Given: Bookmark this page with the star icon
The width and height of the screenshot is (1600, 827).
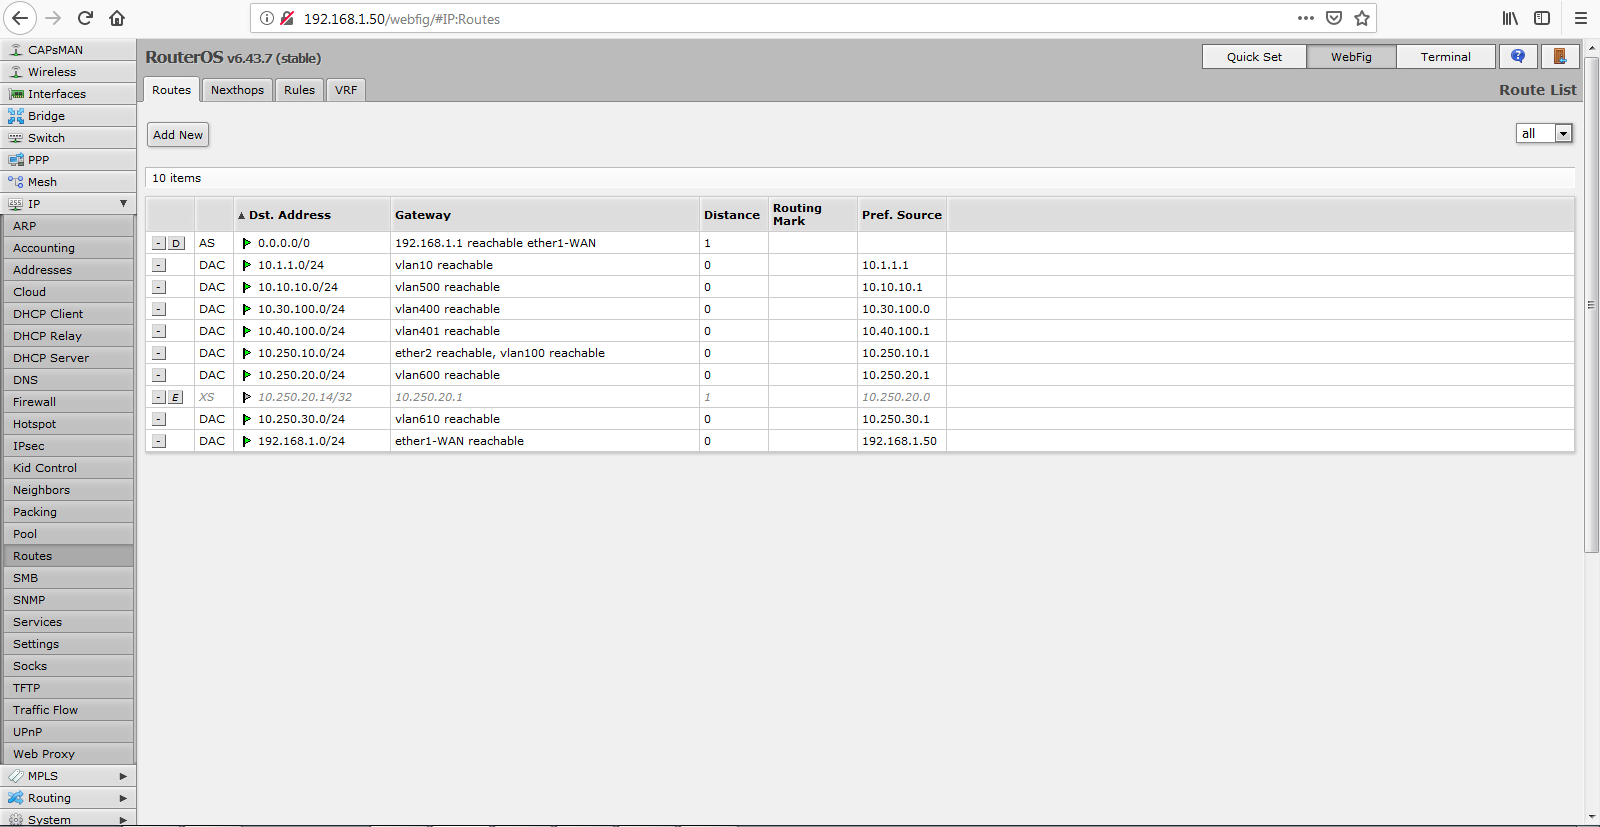Looking at the screenshot, I should (1362, 18).
